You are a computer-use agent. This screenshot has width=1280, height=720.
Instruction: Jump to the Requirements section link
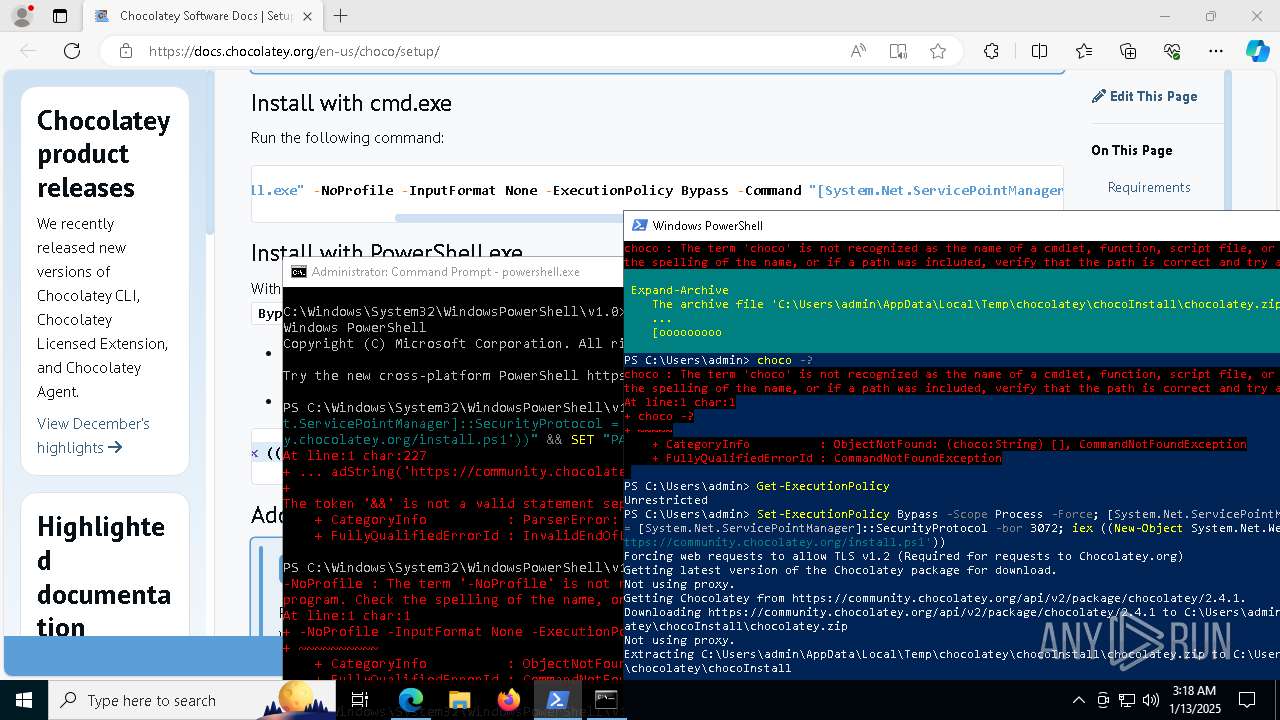click(x=1149, y=187)
